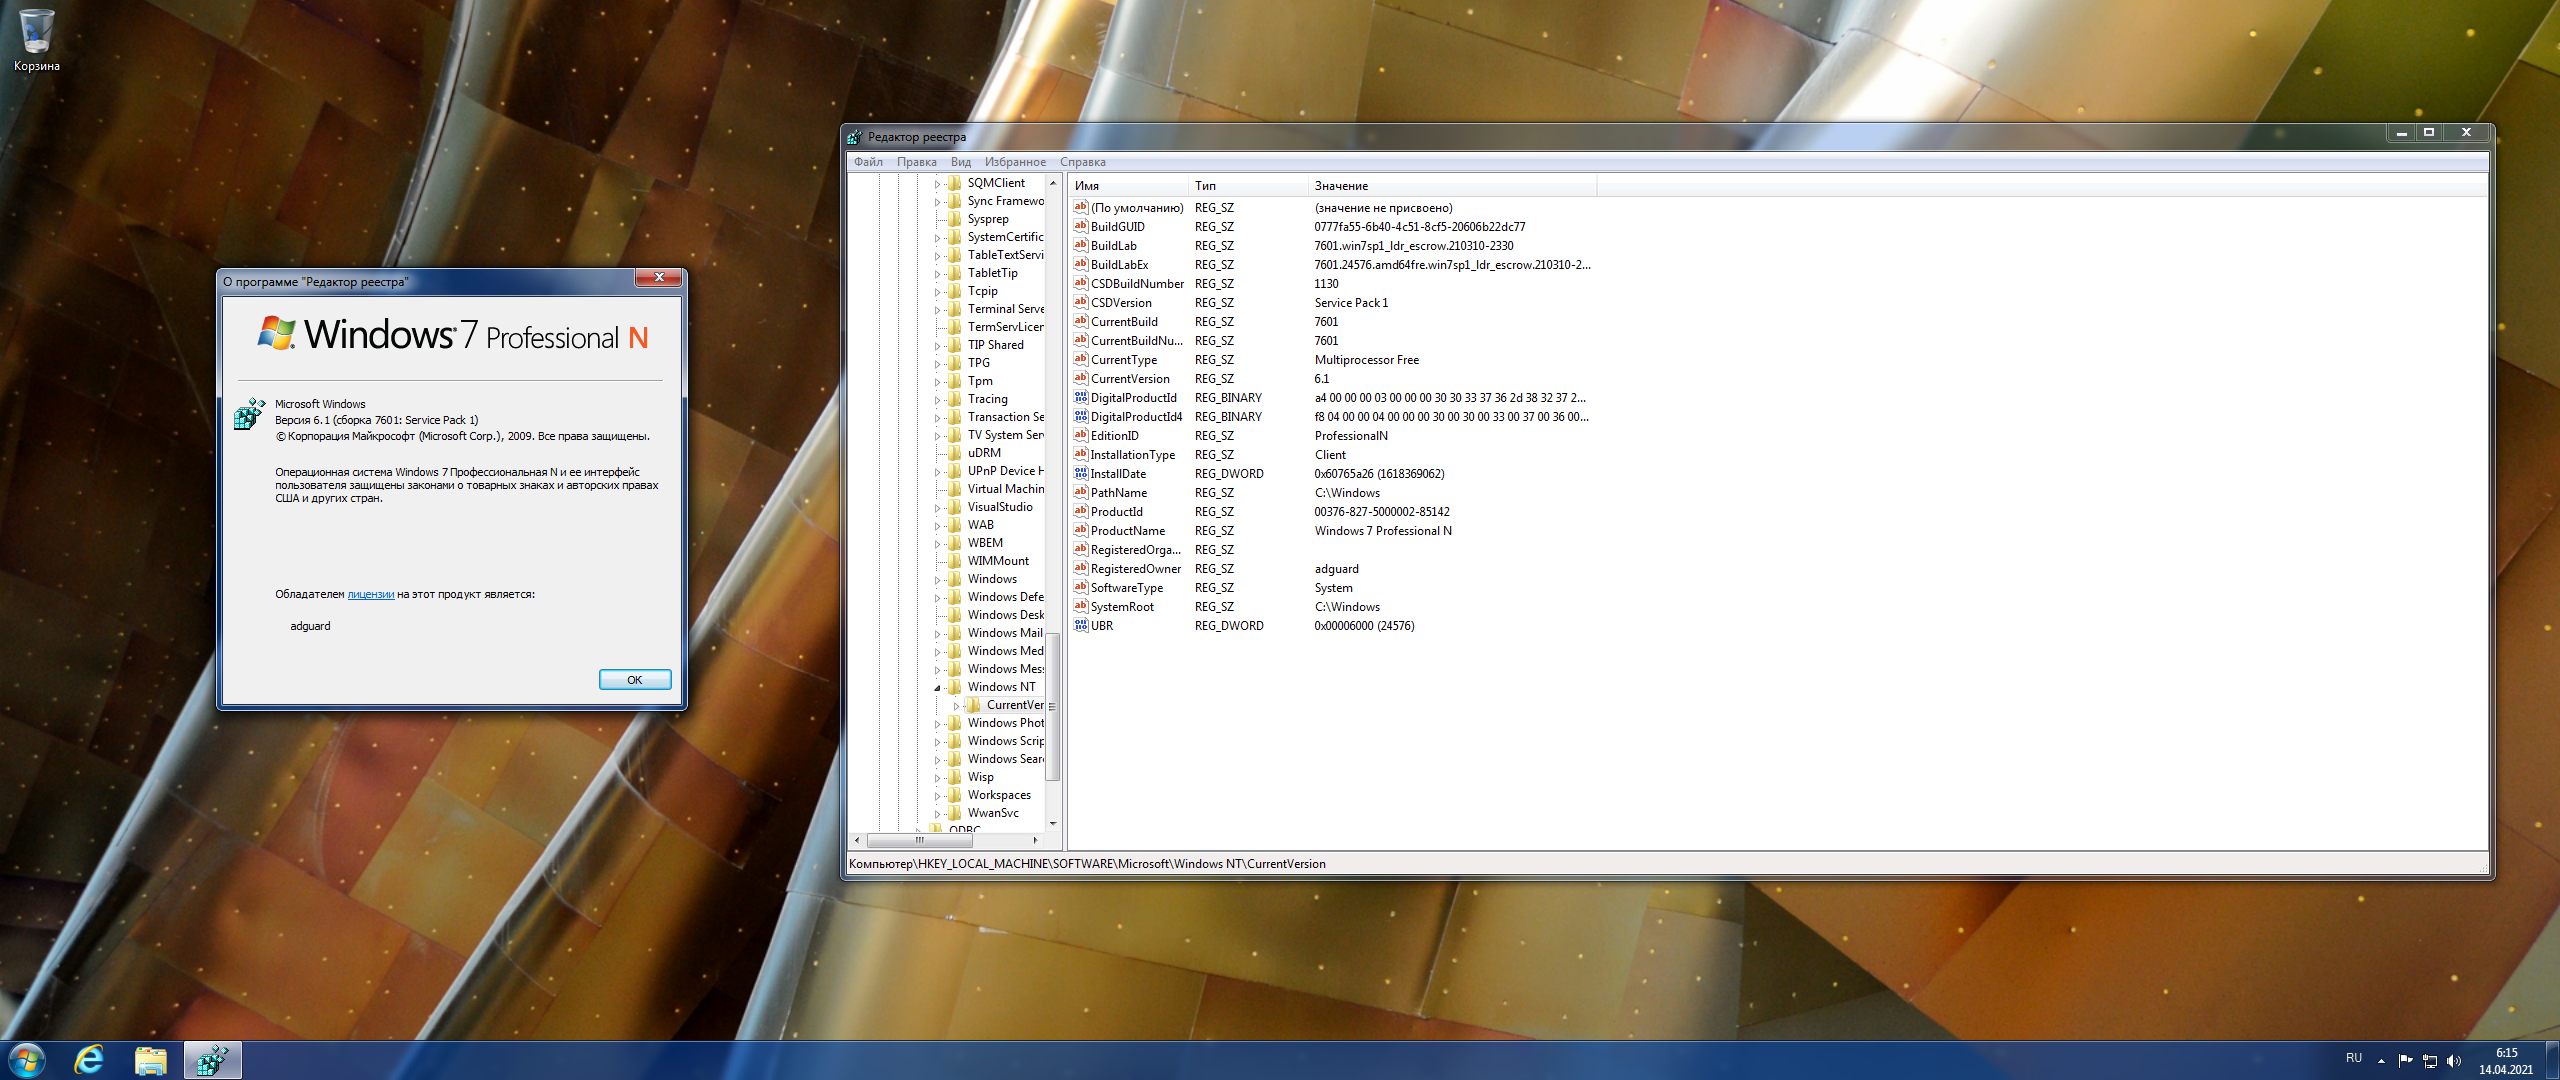Select the SystemRoot value icon
The height and width of the screenshot is (1080, 2560).
pyautogui.click(x=1080, y=607)
